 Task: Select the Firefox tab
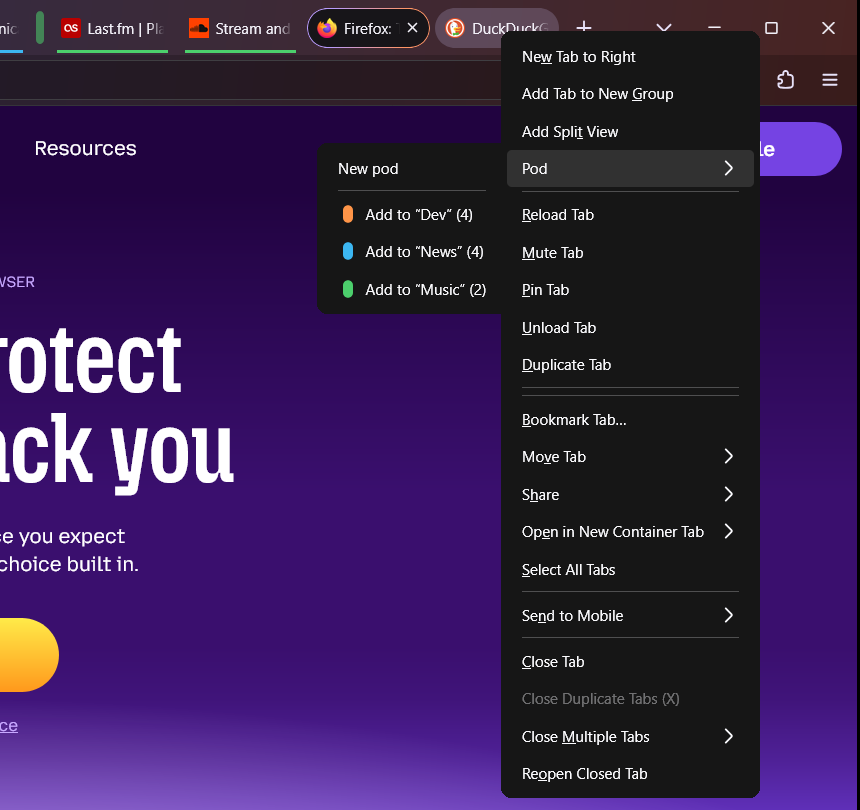coord(367,28)
